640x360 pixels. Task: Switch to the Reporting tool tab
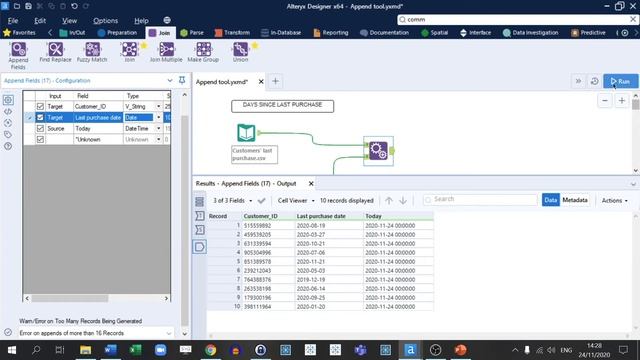[x=331, y=33]
